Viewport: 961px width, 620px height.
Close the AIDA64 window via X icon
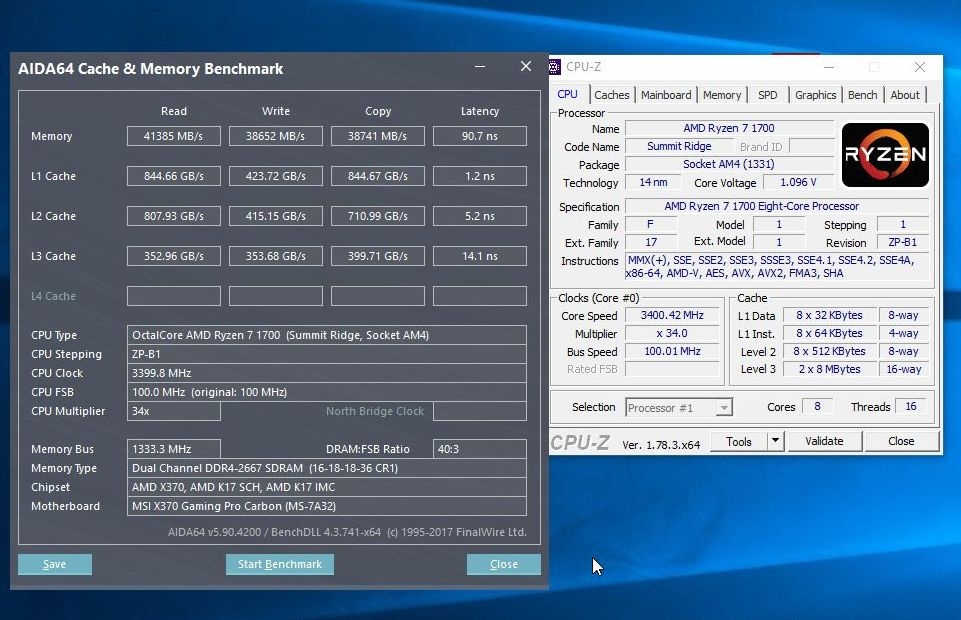(526, 66)
